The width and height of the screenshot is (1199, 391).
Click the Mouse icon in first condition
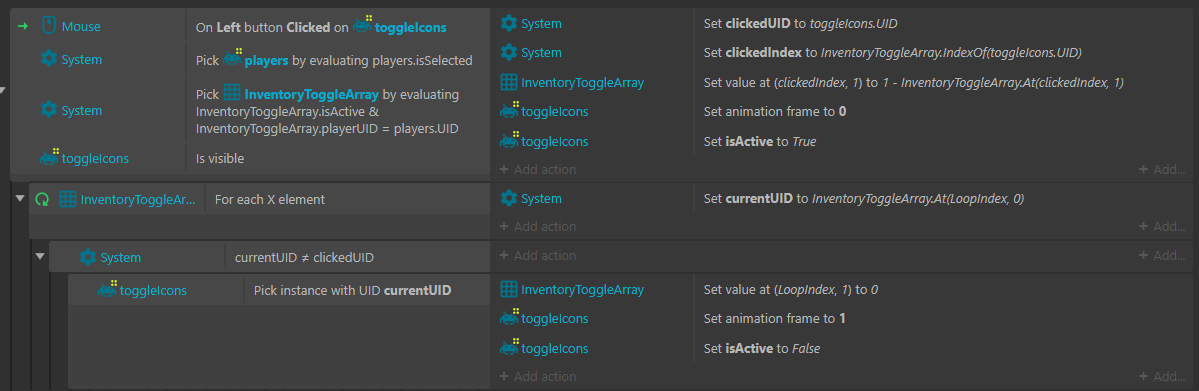pos(48,26)
